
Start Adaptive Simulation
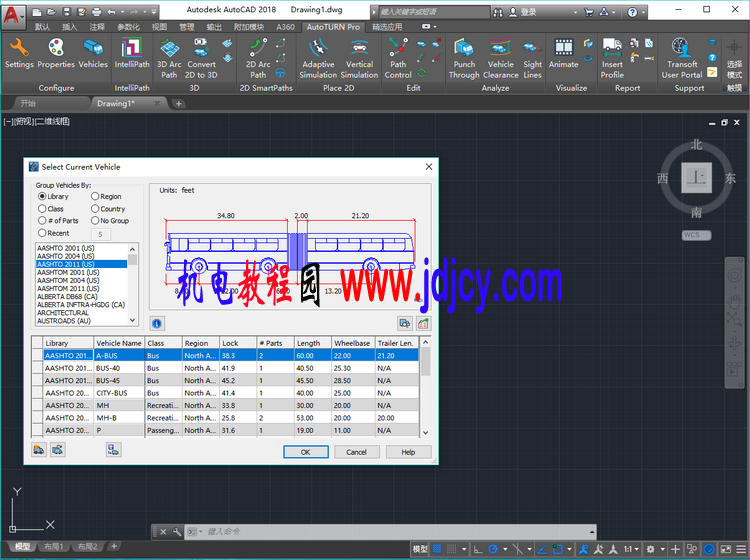[x=318, y=58]
